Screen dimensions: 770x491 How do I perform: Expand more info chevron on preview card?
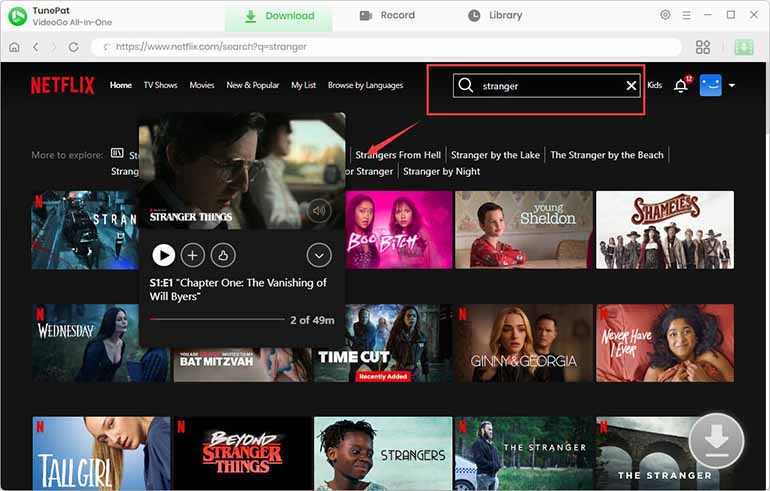(x=319, y=255)
